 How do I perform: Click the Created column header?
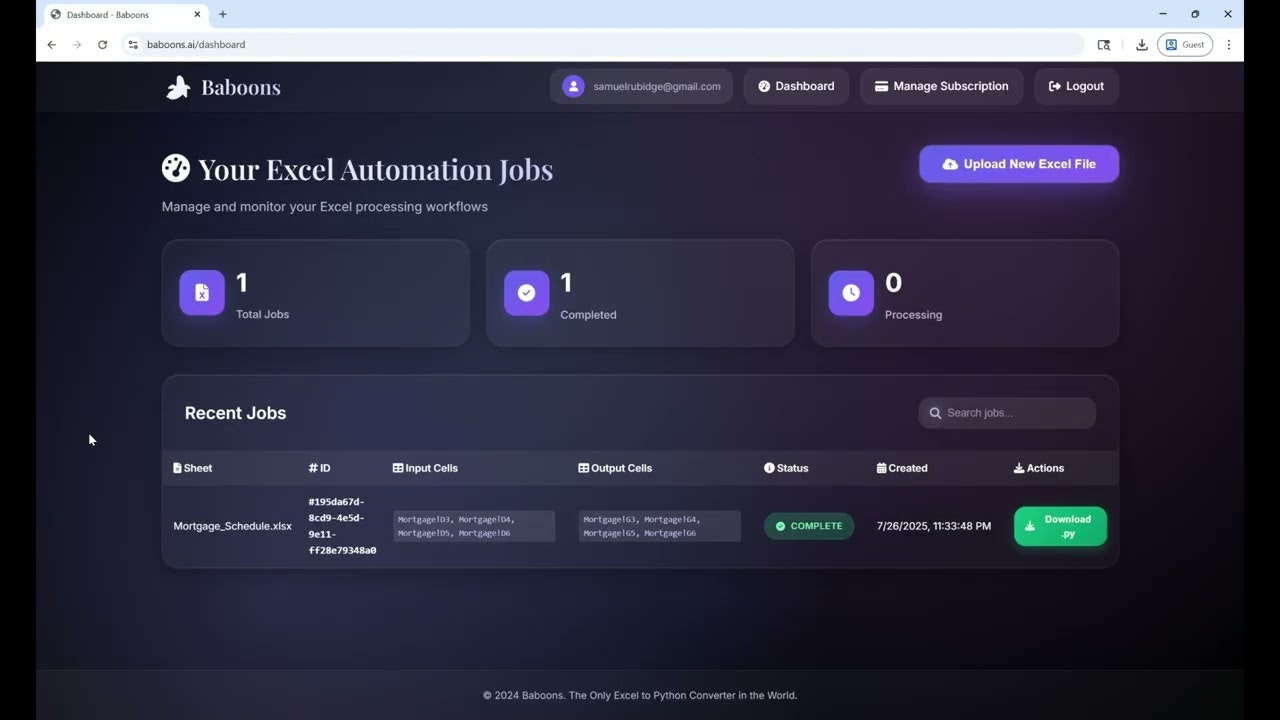tap(902, 468)
